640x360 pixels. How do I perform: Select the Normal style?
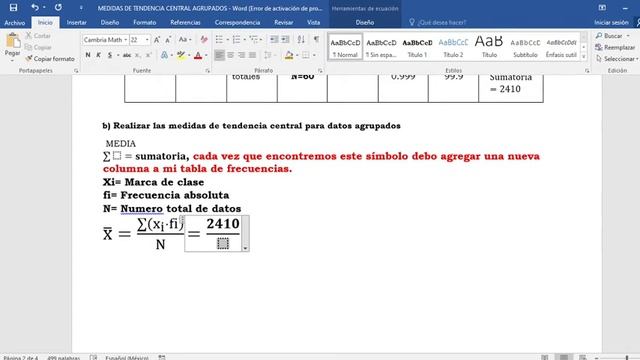(345, 47)
